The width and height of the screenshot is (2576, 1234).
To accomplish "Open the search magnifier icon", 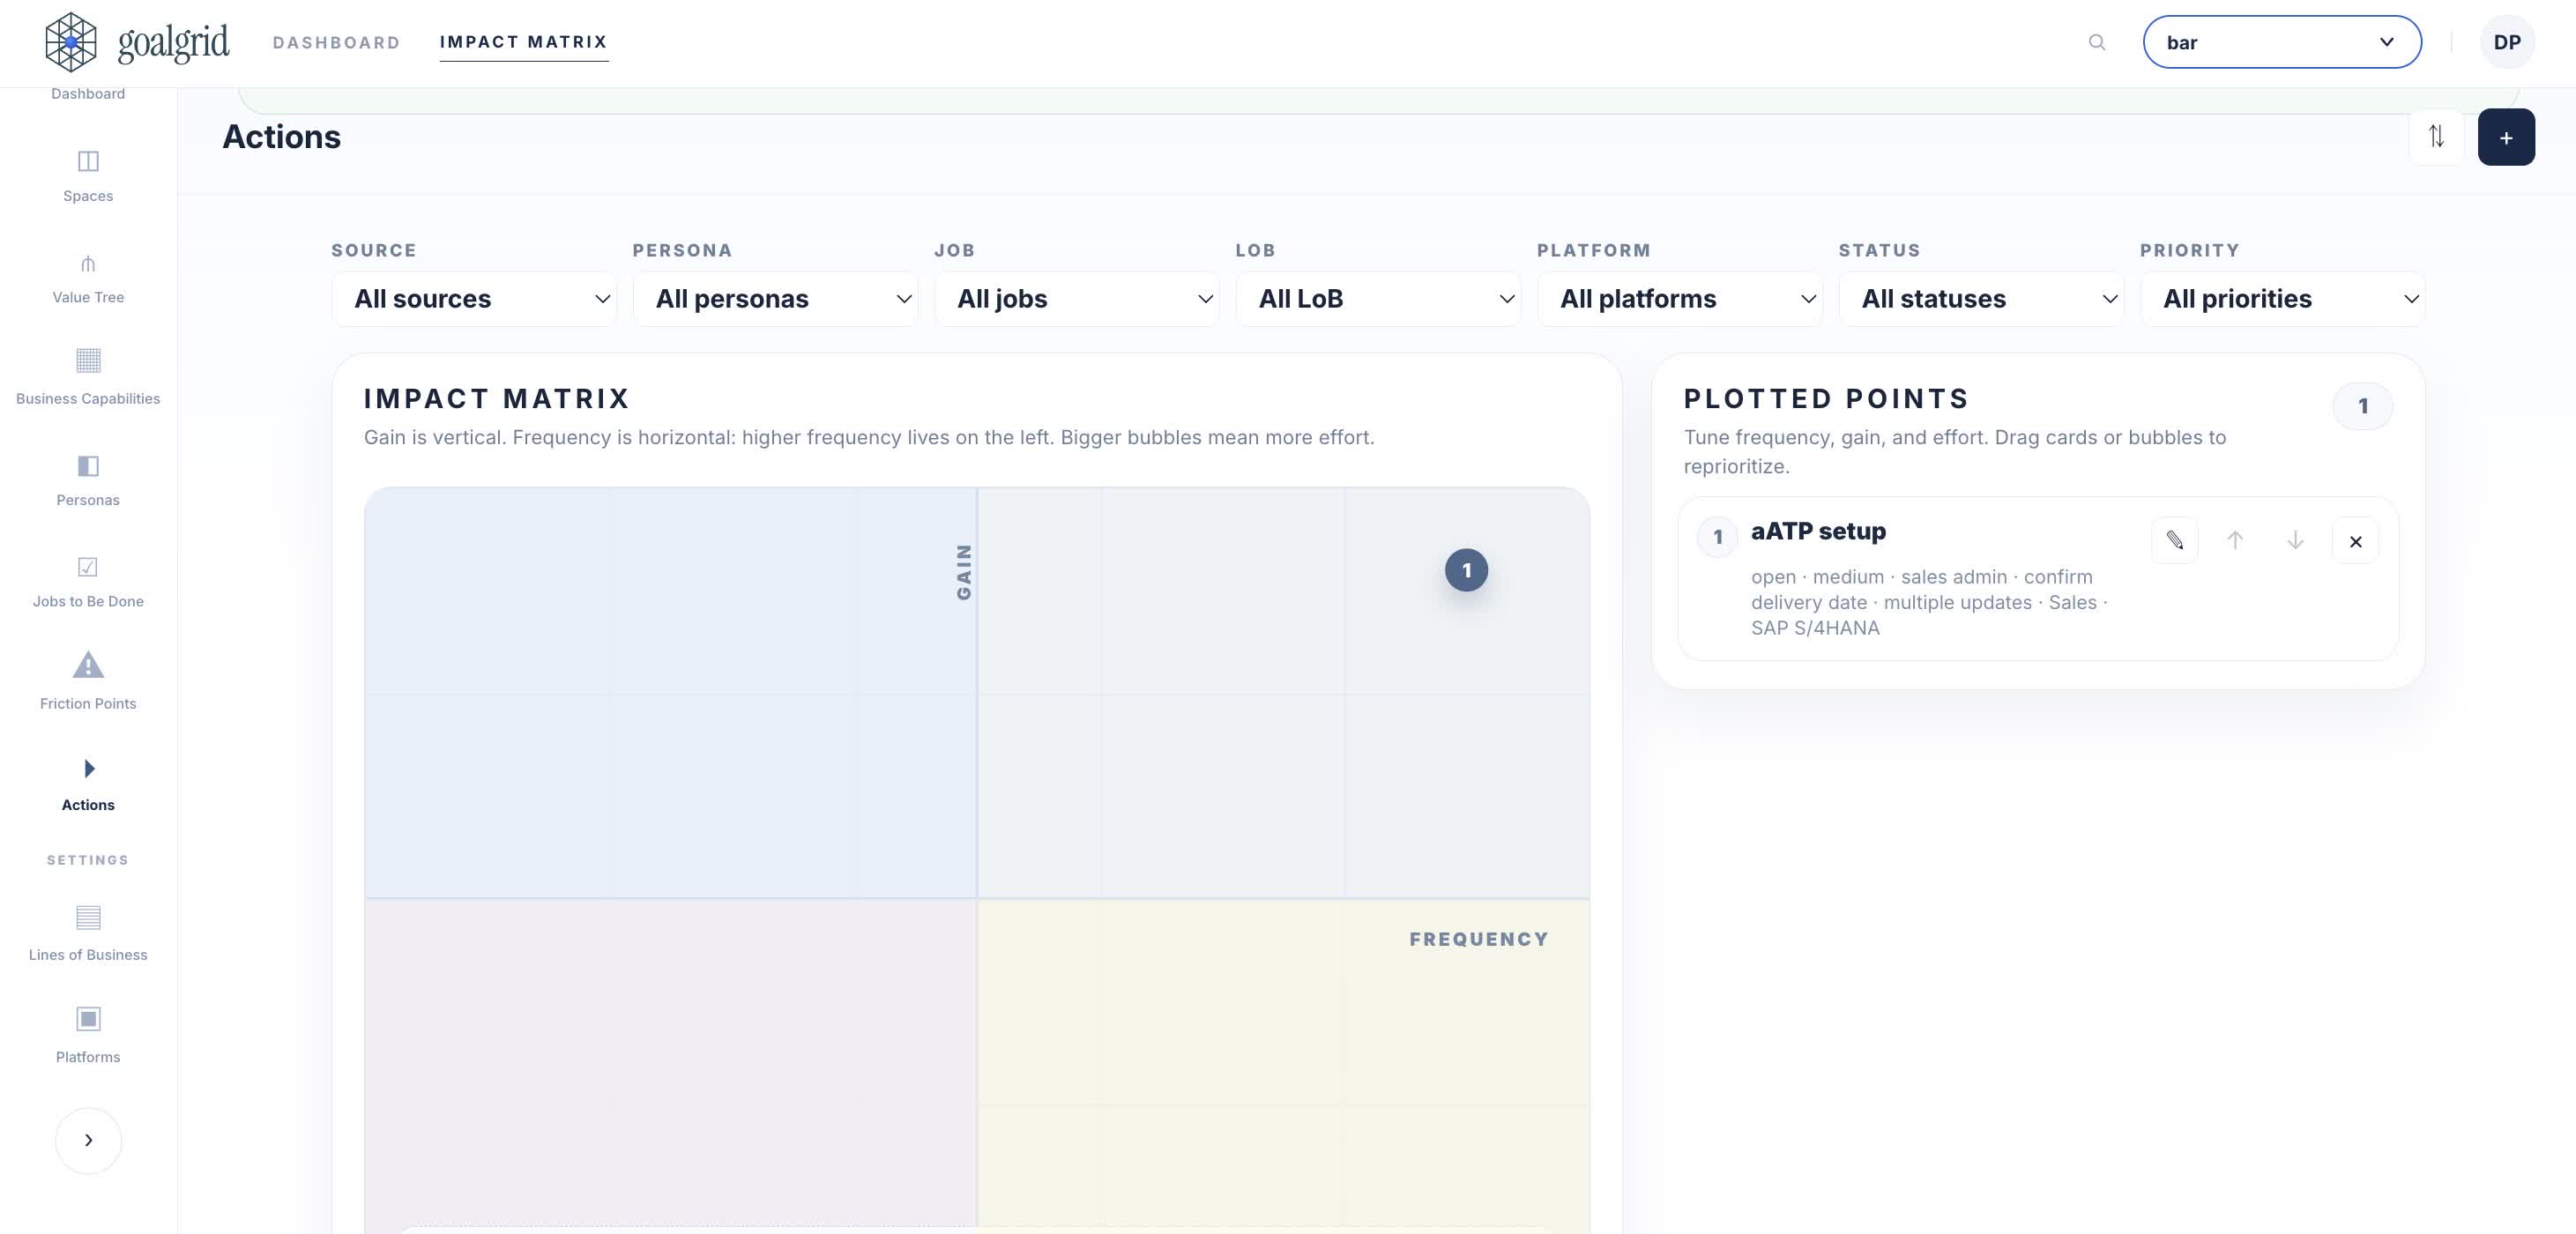I will coord(2097,42).
